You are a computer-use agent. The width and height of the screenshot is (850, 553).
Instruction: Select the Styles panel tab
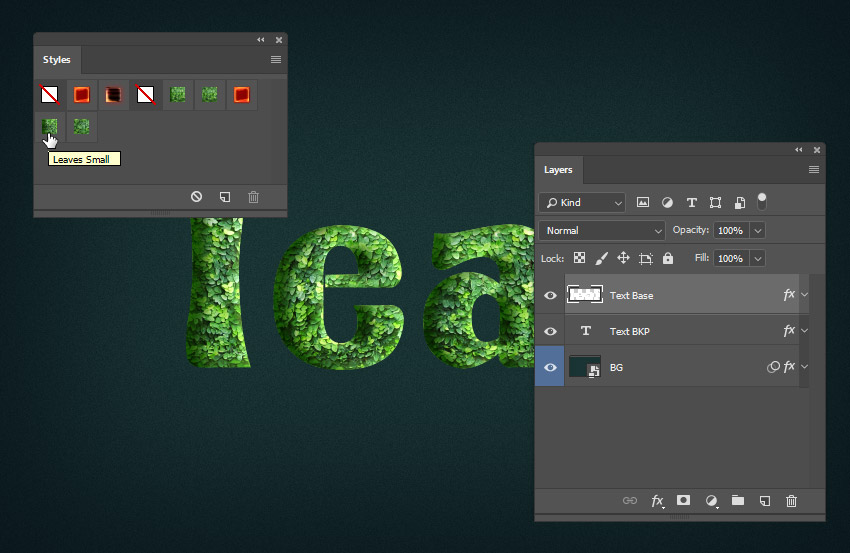[x=57, y=60]
